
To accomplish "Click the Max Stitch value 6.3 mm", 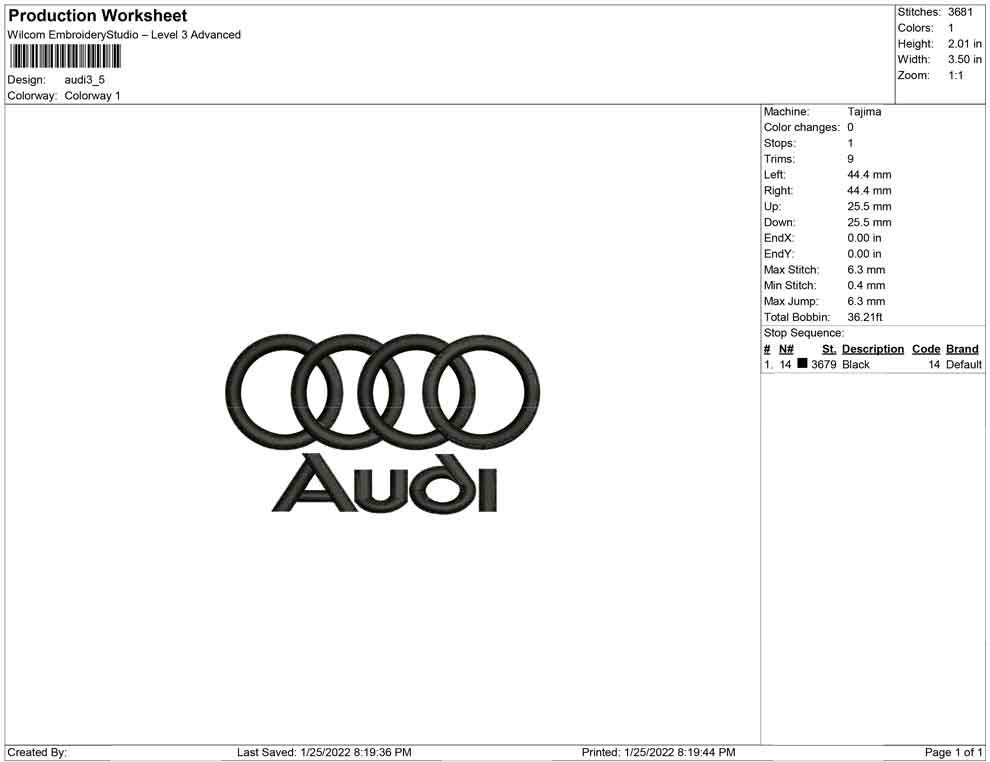I will tap(866, 270).
